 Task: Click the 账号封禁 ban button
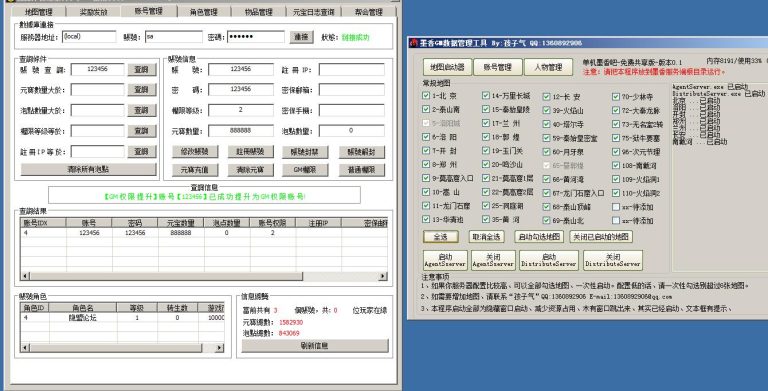[305, 152]
